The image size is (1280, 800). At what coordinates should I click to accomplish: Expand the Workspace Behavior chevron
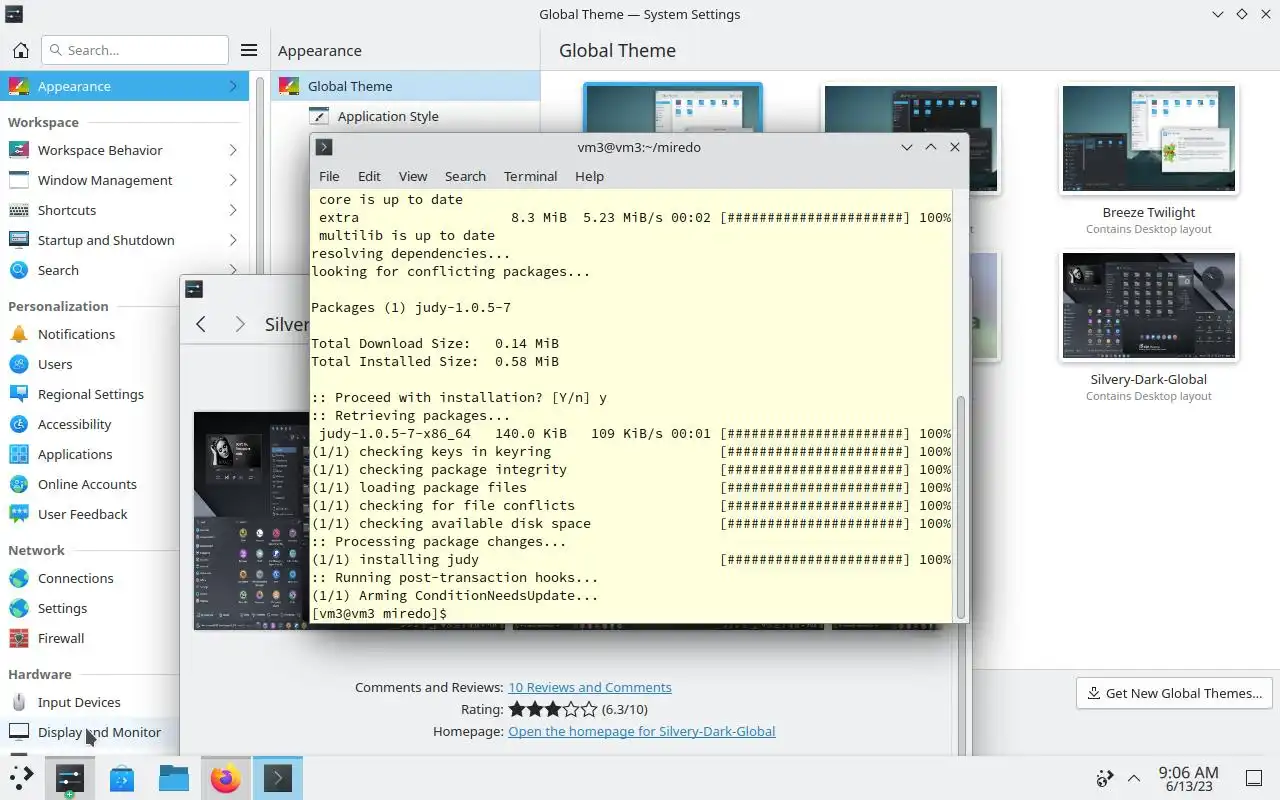233,150
